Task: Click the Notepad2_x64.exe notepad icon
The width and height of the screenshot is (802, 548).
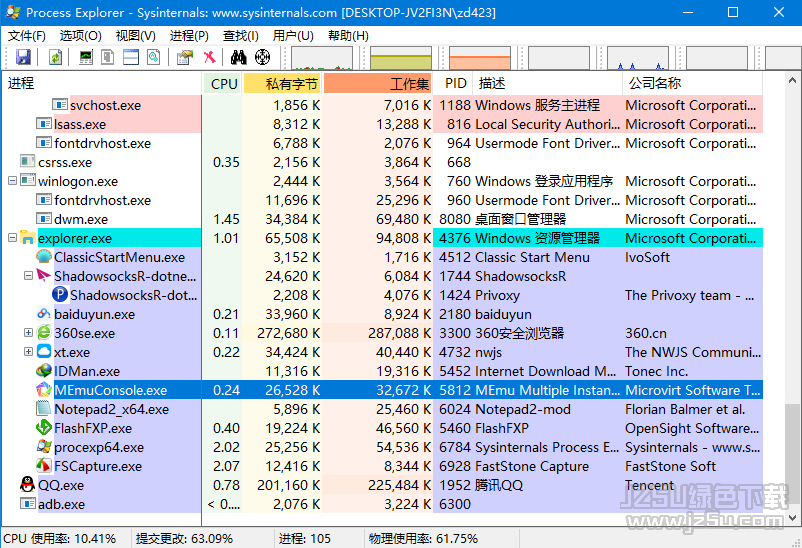Action: pos(44,408)
